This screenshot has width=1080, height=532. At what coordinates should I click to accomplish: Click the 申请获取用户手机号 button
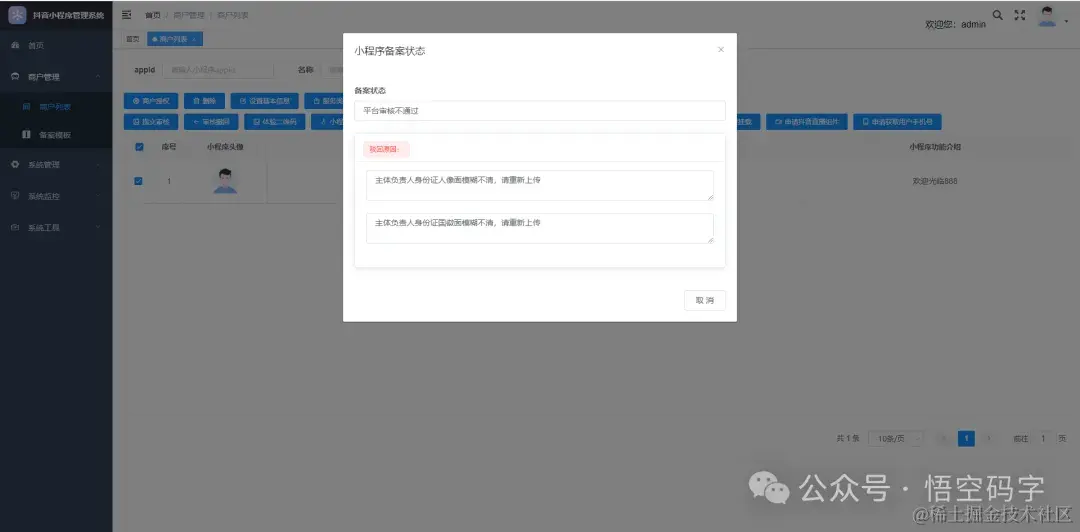pos(897,122)
